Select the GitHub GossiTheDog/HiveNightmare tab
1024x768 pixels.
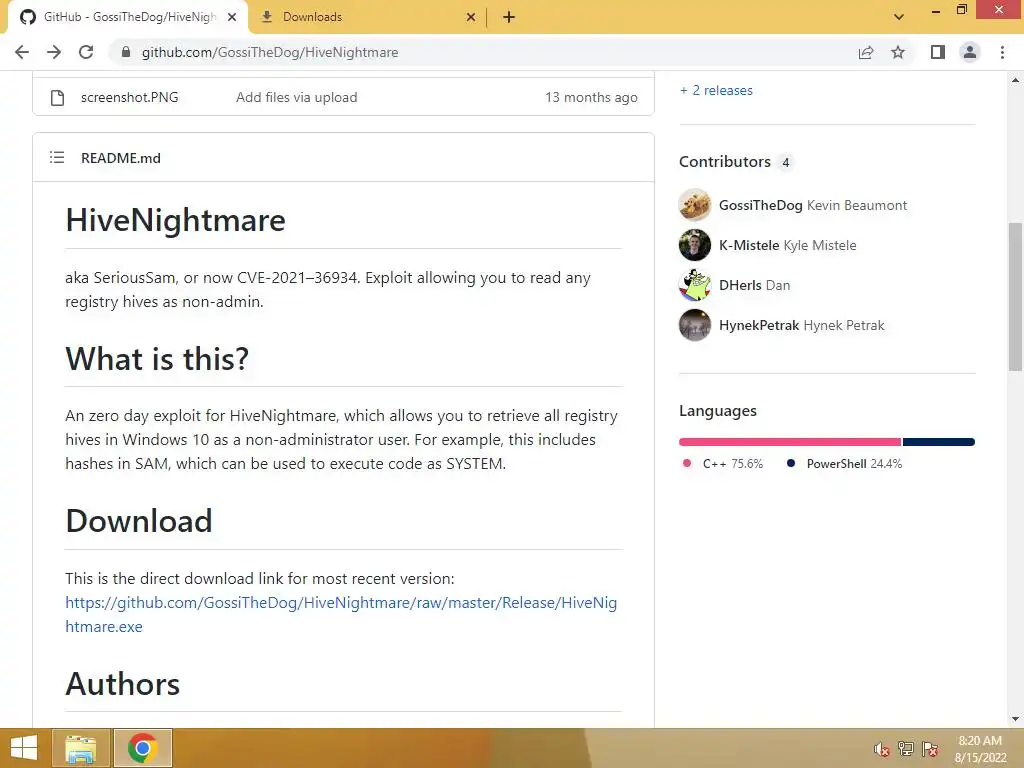(128, 17)
